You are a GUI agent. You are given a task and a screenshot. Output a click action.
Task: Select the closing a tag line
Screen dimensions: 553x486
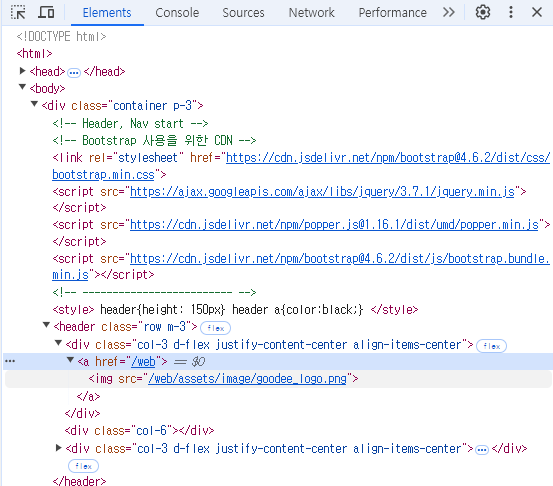tap(89, 396)
